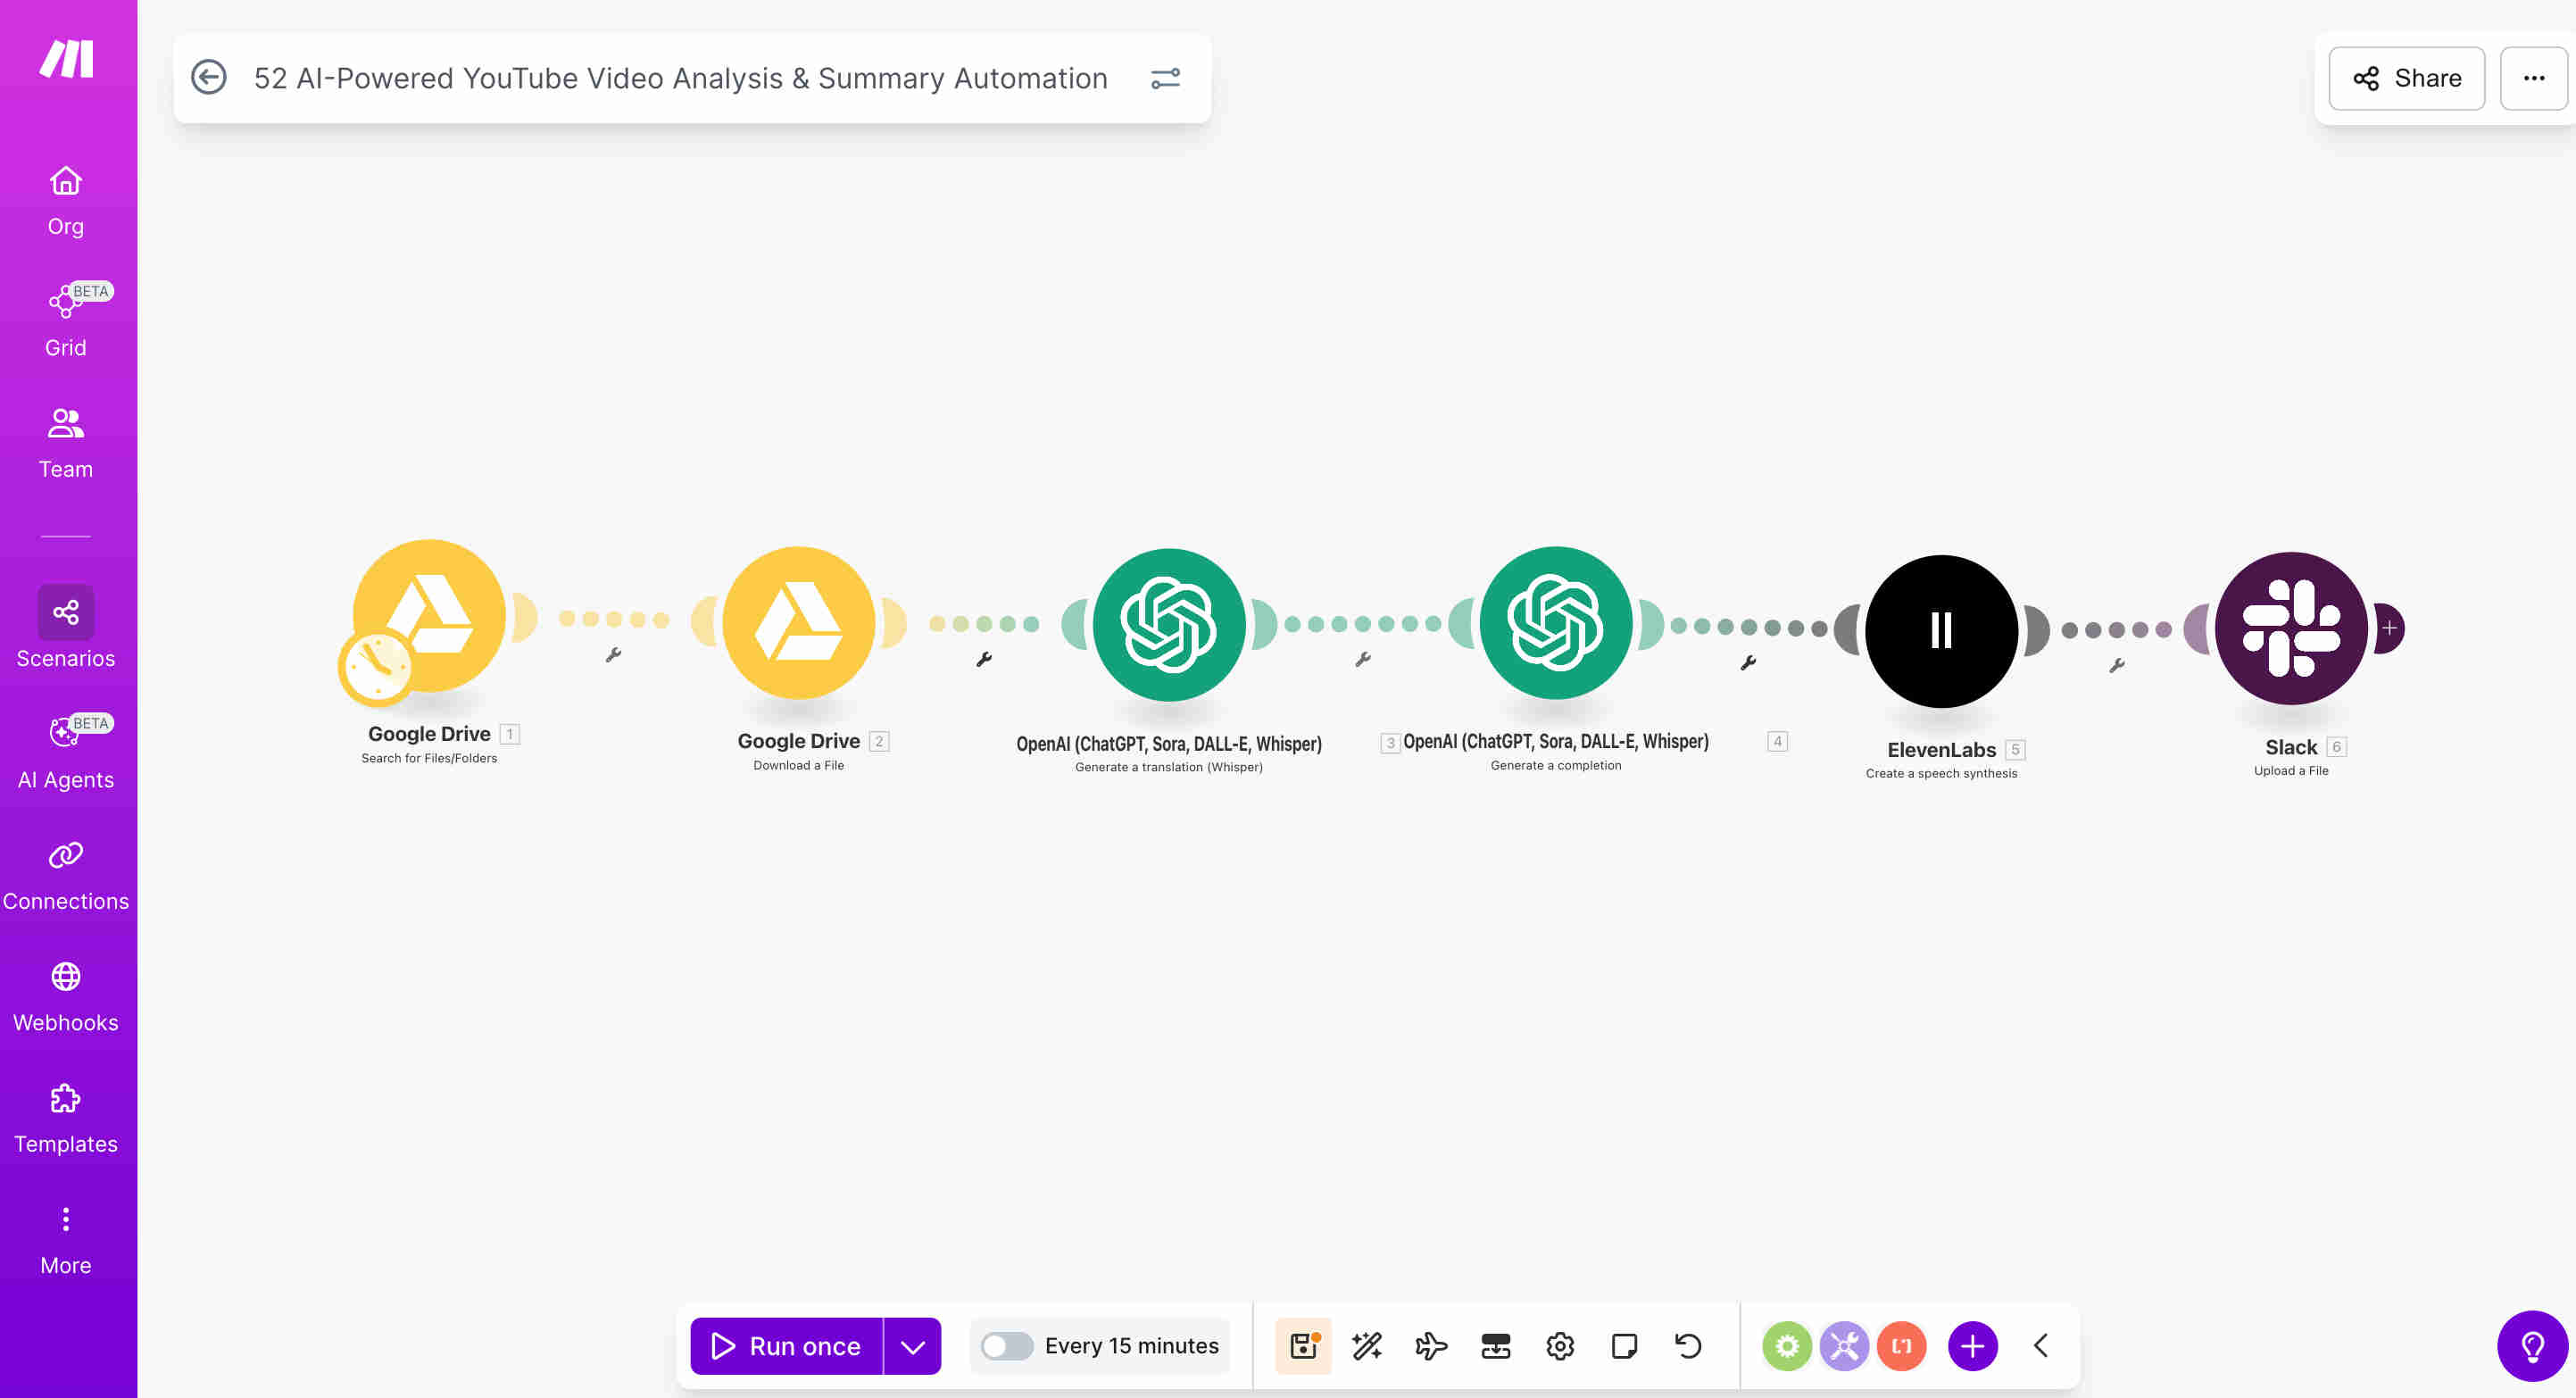Screen dimensions: 2576x1398
Task: Open the Scenarios section
Action: [66, 628]
